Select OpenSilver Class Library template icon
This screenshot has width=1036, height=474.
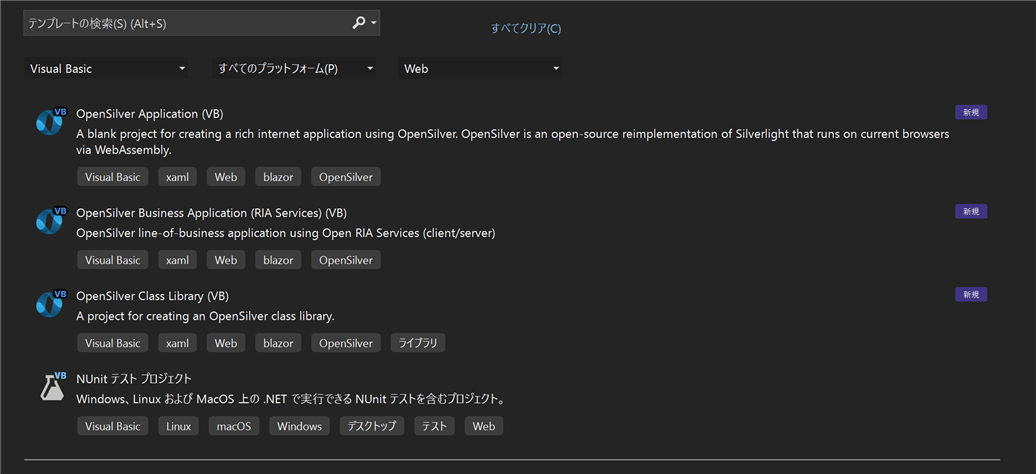pos(52,303)
